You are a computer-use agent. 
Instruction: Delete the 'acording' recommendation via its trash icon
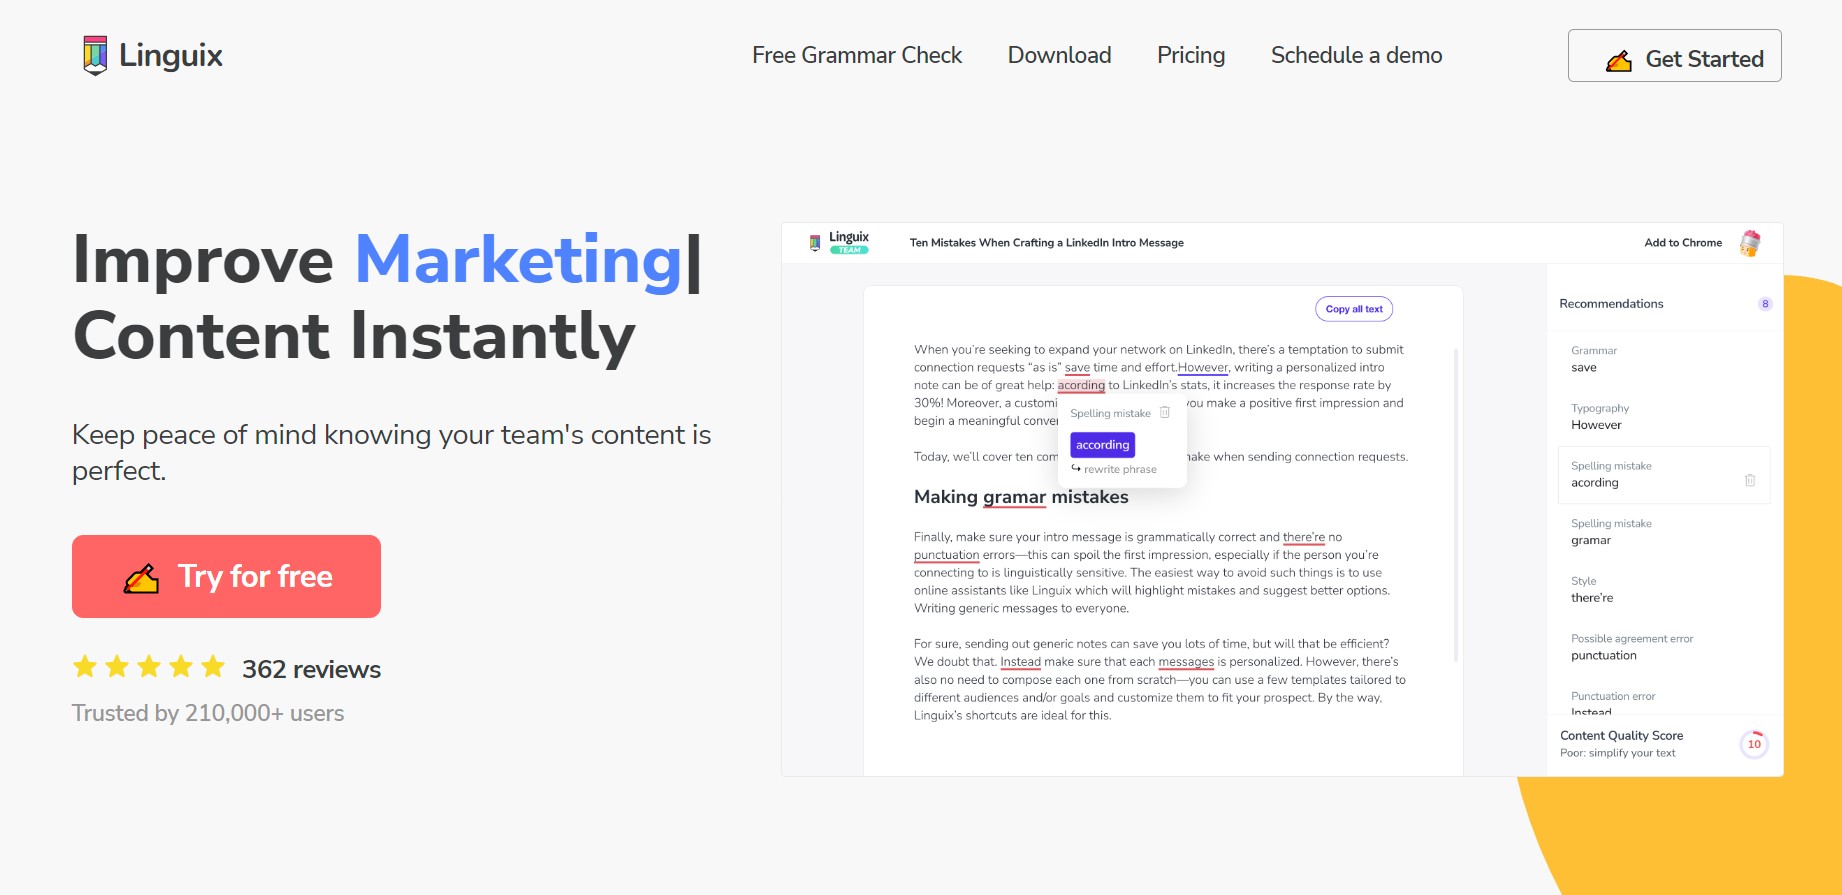pyautogui.click(x=1750, y=480)
